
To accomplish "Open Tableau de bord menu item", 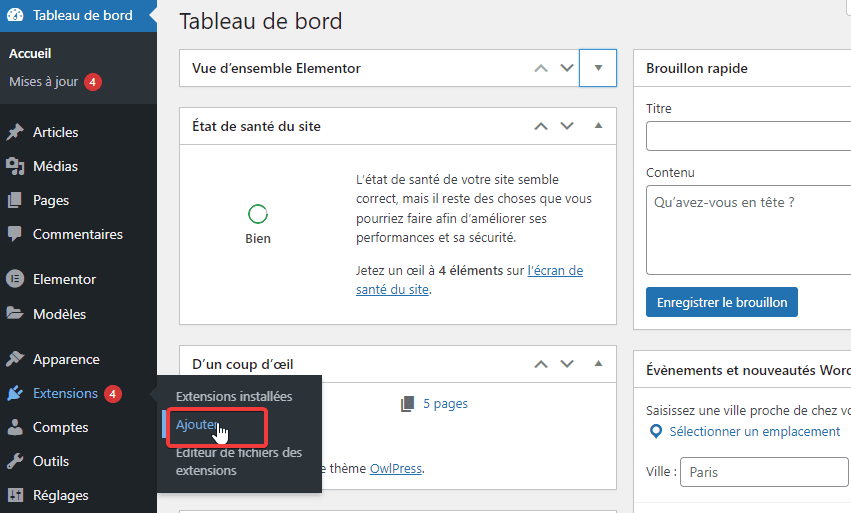I will click(x=78, y=15).
